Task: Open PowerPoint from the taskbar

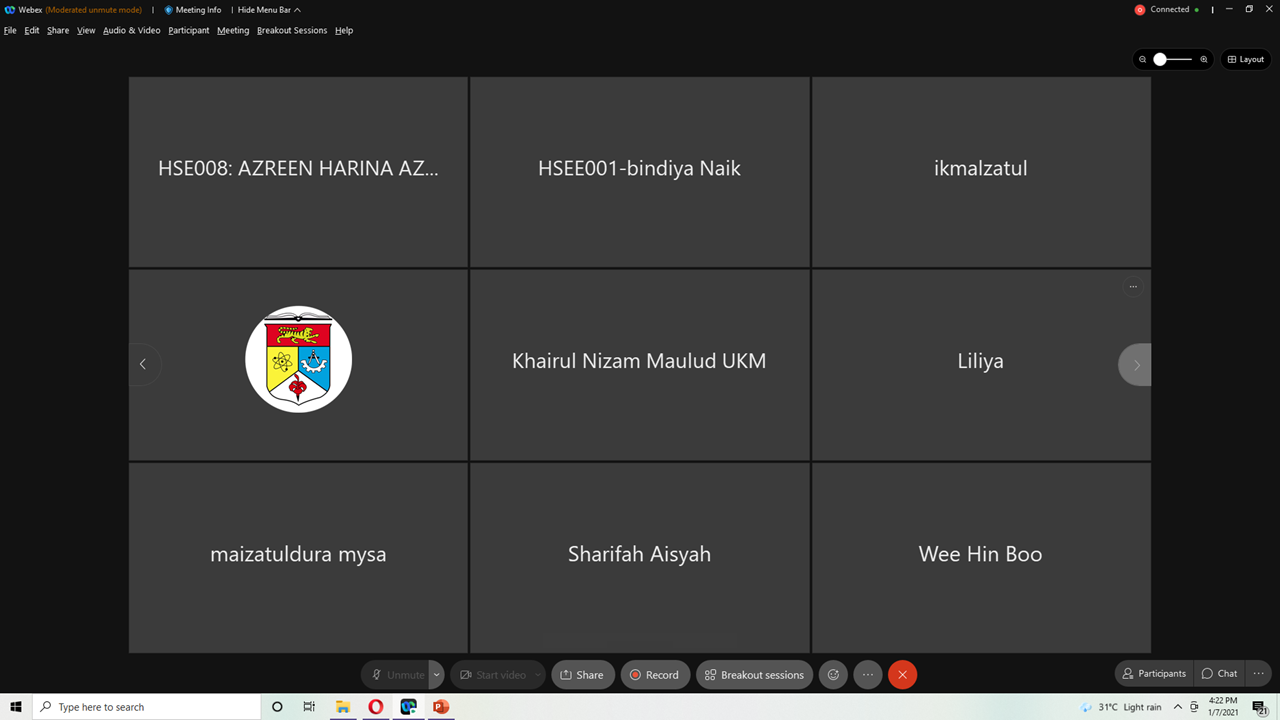Action: point(441,707)
